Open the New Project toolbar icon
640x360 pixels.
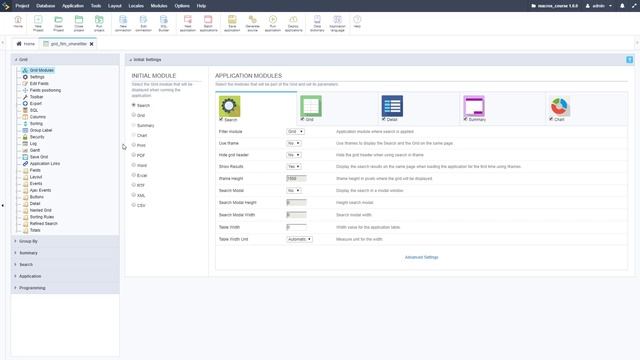(x=38, y=23)
